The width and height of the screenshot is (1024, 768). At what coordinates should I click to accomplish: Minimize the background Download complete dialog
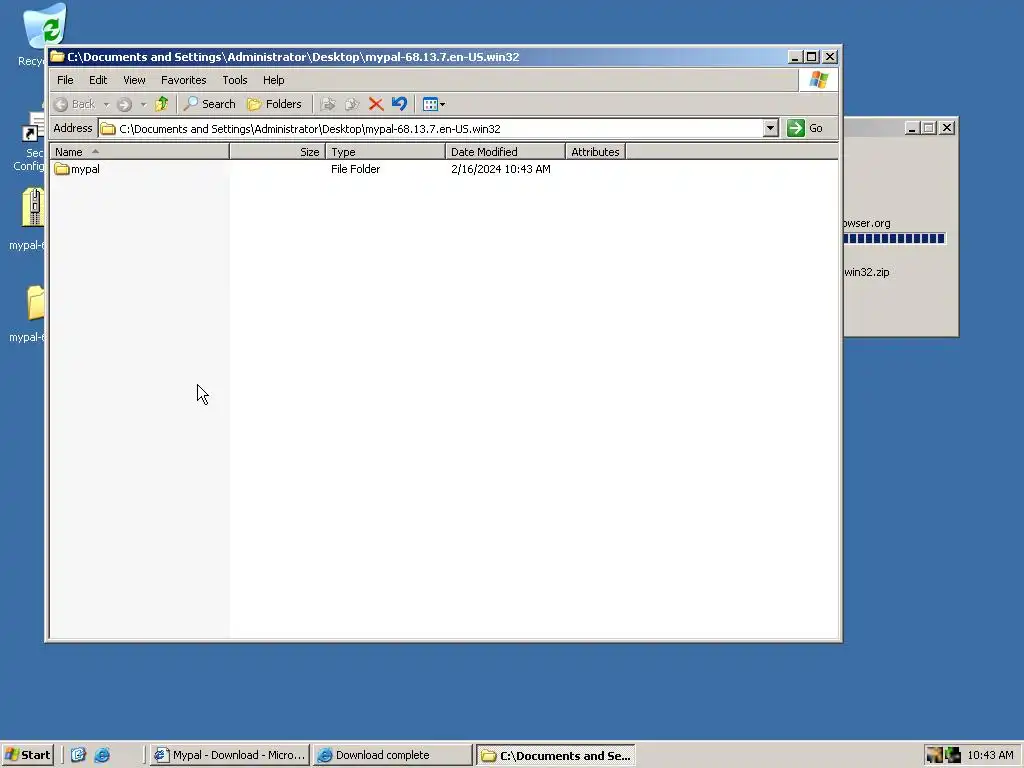tap(912, 128)
